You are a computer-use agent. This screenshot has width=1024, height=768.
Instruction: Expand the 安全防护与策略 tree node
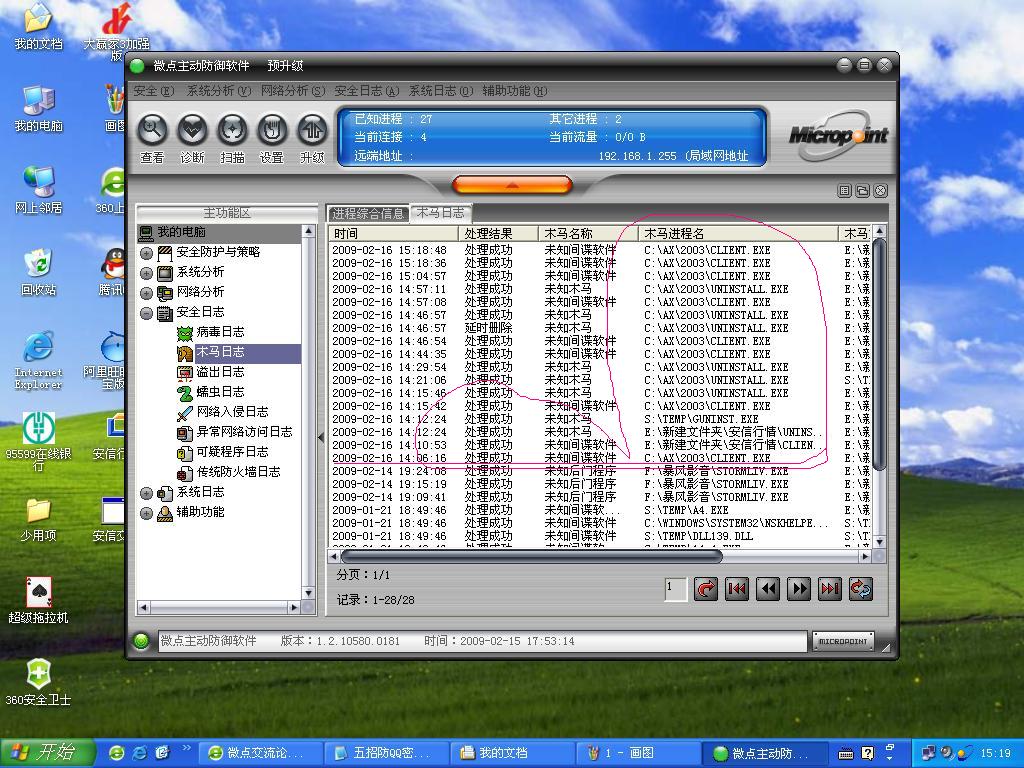[146, 253]
